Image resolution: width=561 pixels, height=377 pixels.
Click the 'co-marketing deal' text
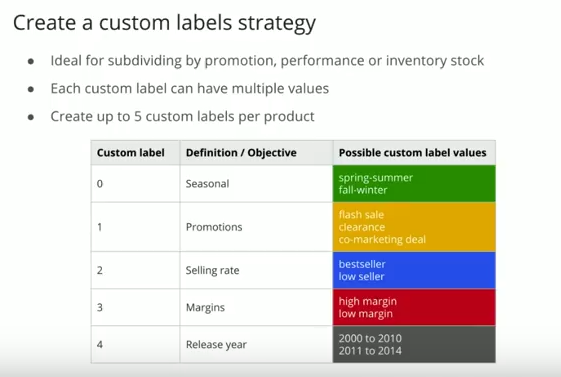(x=382, y=239)
